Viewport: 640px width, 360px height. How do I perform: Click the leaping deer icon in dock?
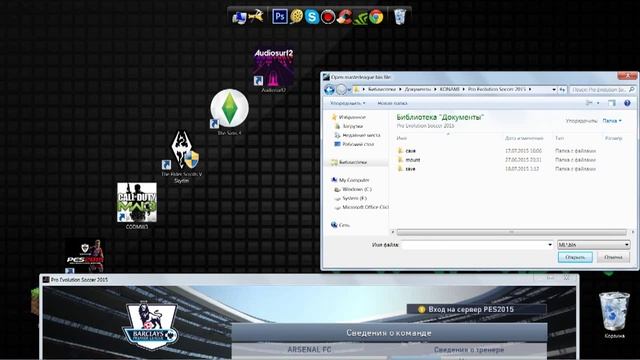256,17
